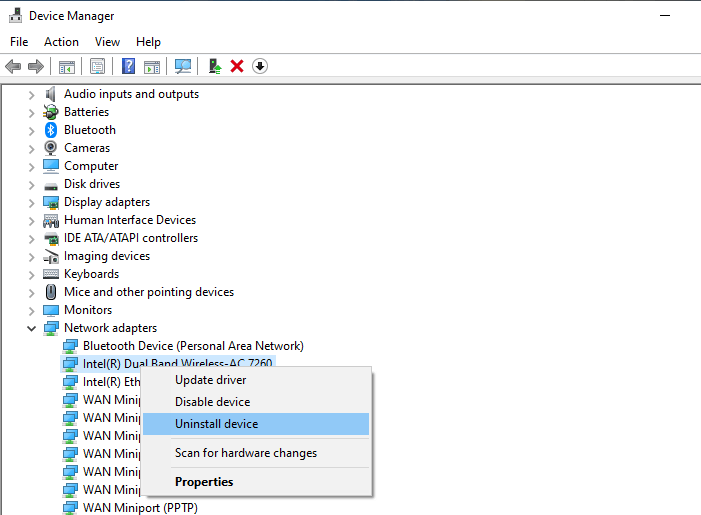Viewport: 701px width, 515px height.
Task: Open the File menu
Action: click(19, 42)
